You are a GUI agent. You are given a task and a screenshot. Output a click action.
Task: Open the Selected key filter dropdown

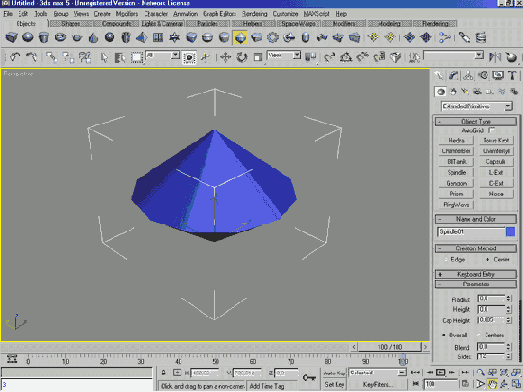(x=377, y=373)
